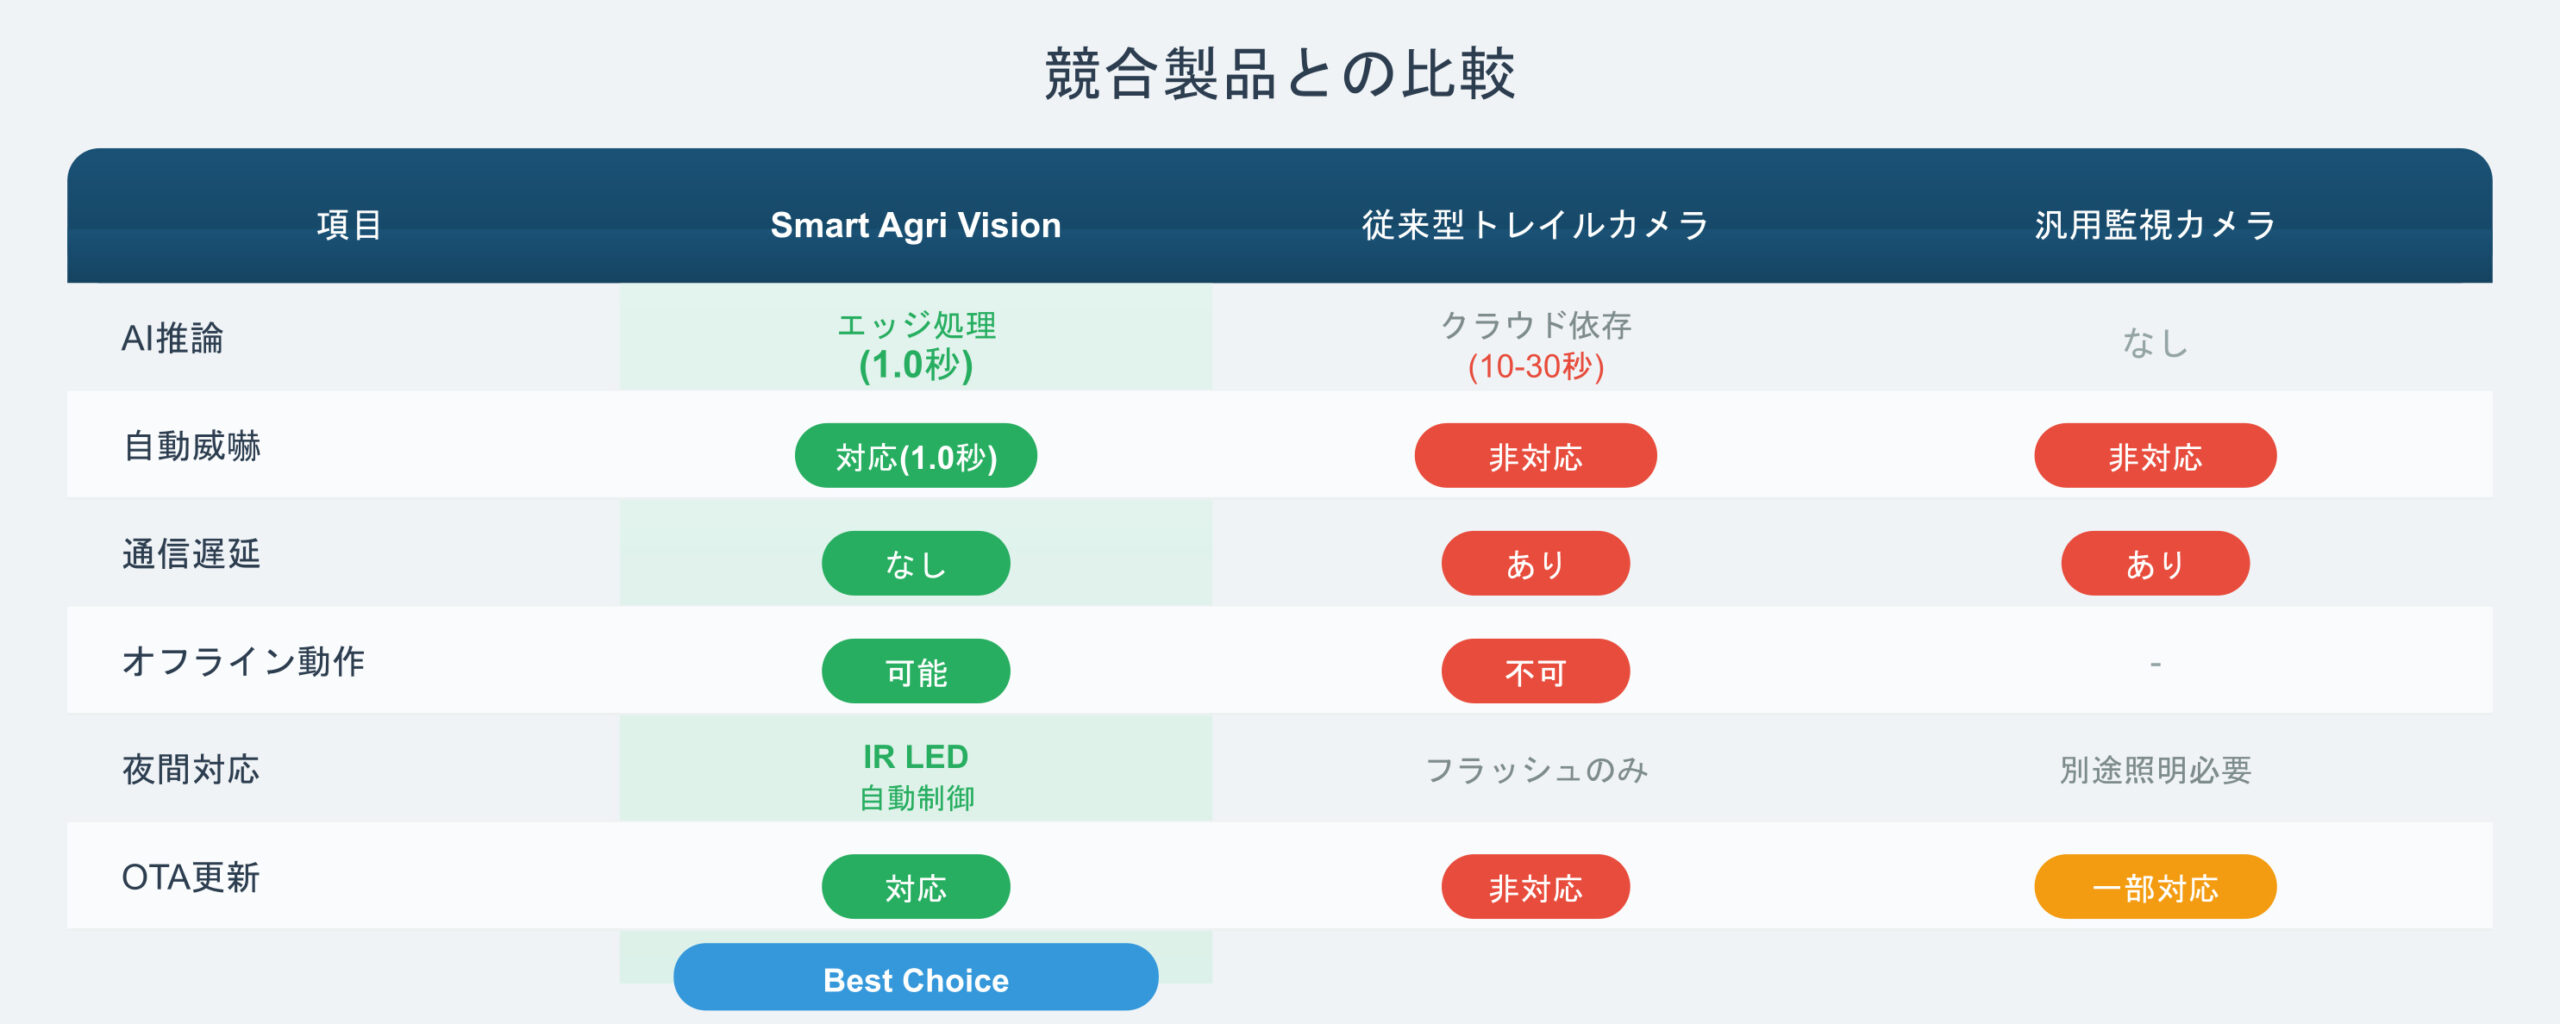Click the Smart Agri Vision column header

[915, 225]
